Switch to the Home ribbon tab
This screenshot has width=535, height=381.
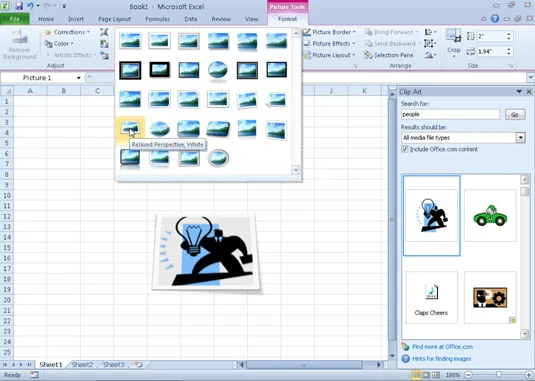[x=46, y=19]
